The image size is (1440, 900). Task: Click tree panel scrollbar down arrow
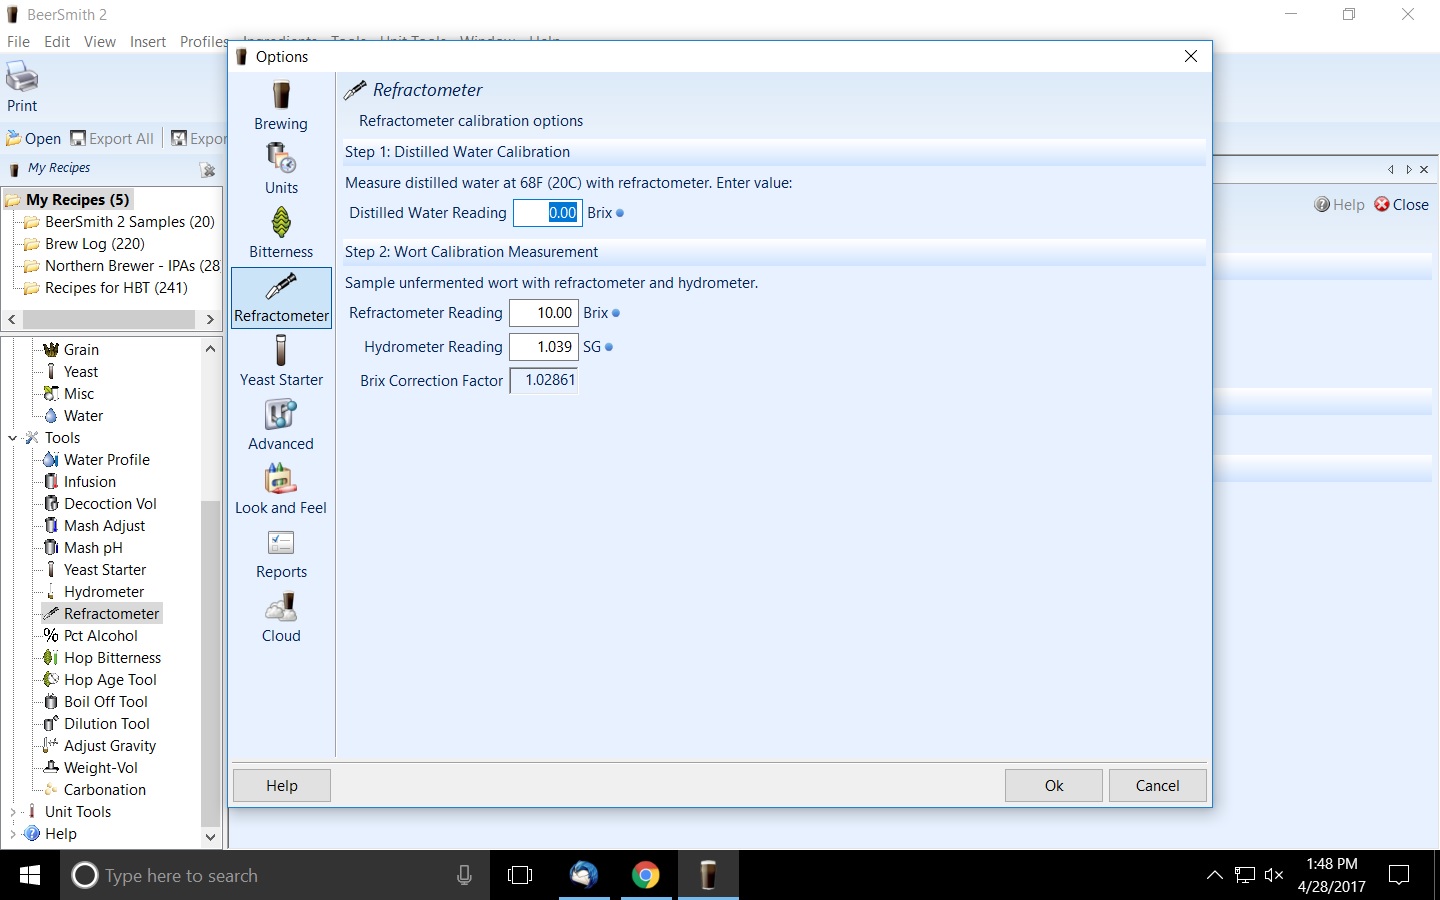tap(210, 837)
